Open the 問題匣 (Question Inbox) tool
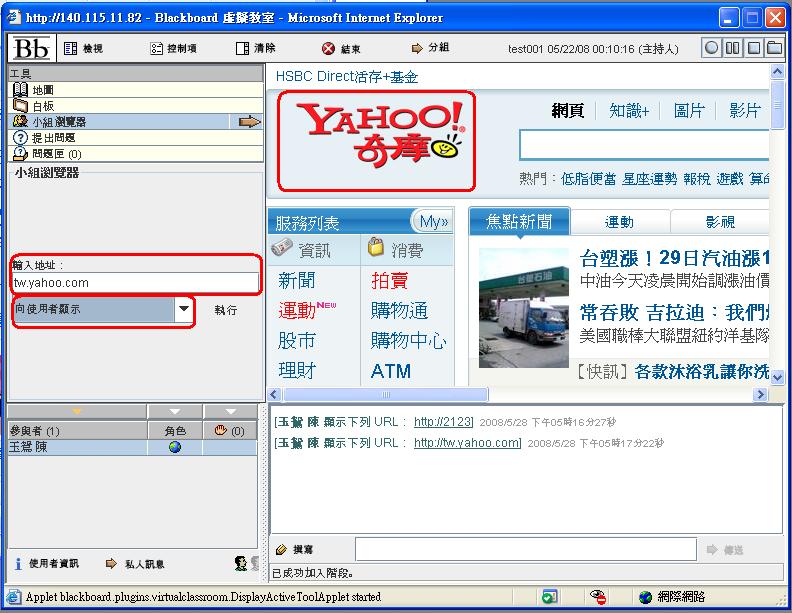 tap(55, 153)
